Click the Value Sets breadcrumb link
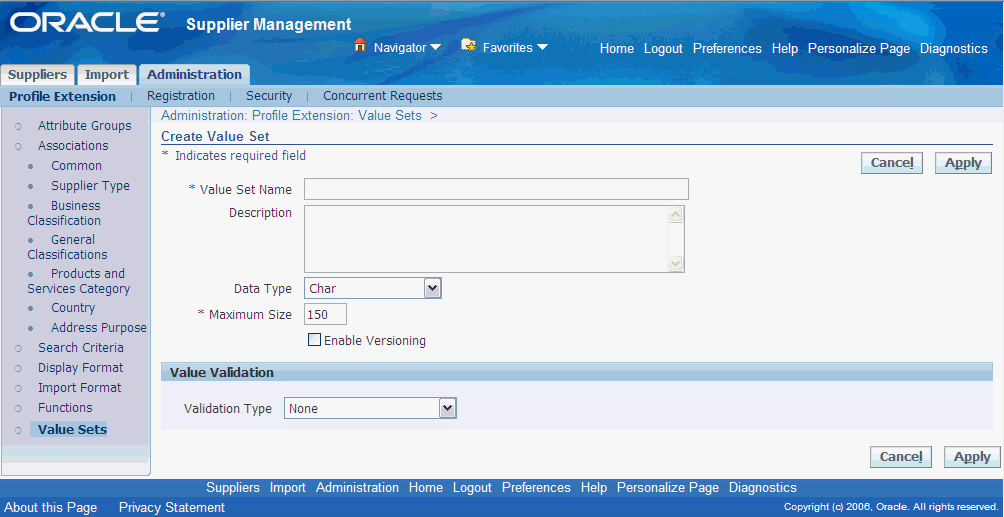This screenshot has height=517, width=1004. click(389, 116)
